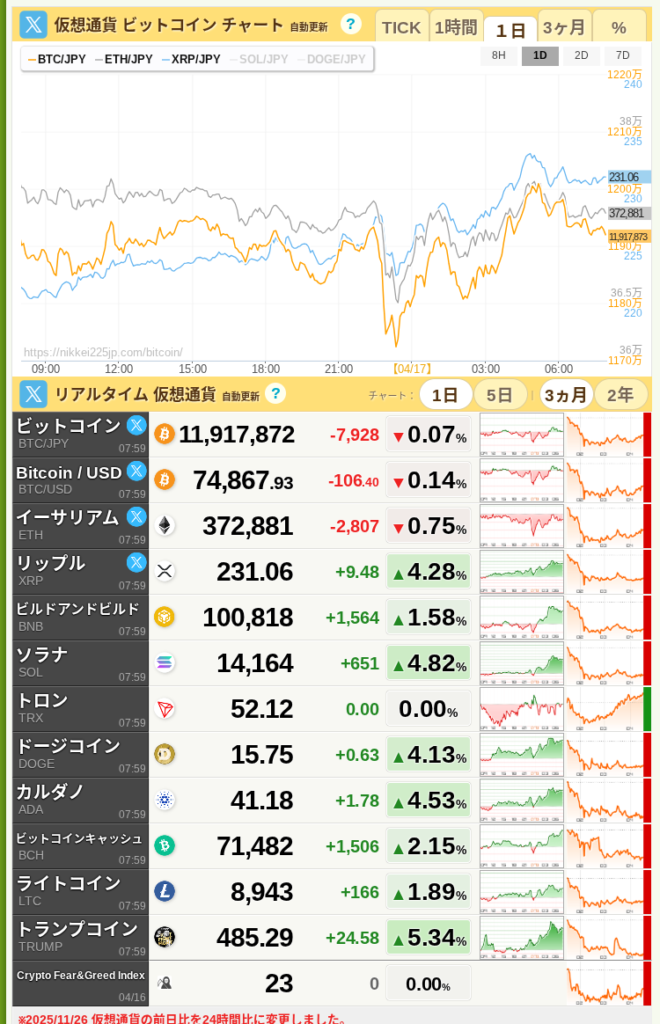Click the X (Twitter) icon beside the chart title

(34, 25)
